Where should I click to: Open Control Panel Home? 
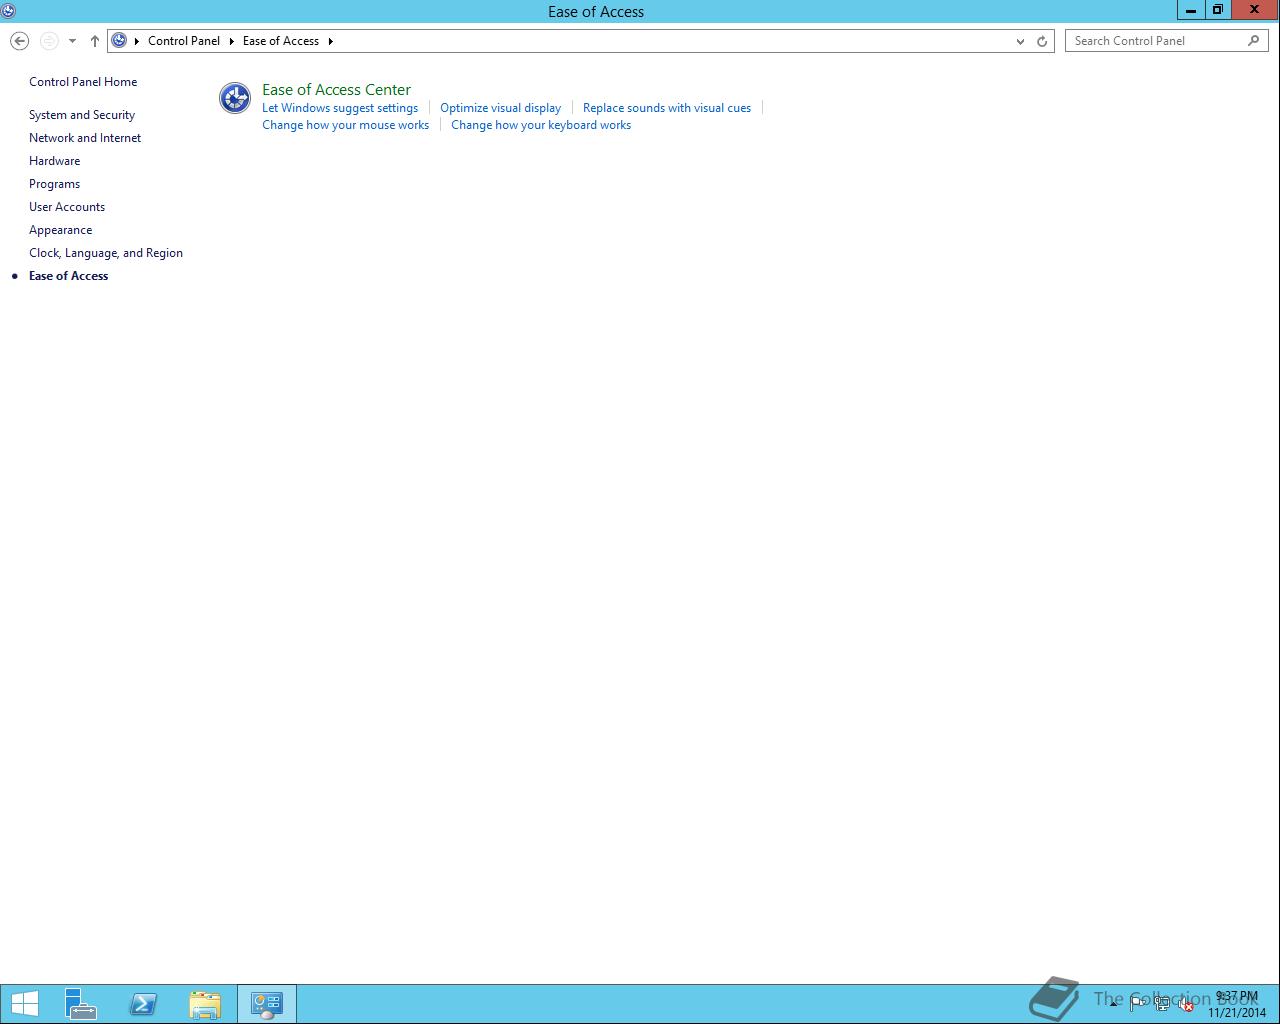pos(83,82)
